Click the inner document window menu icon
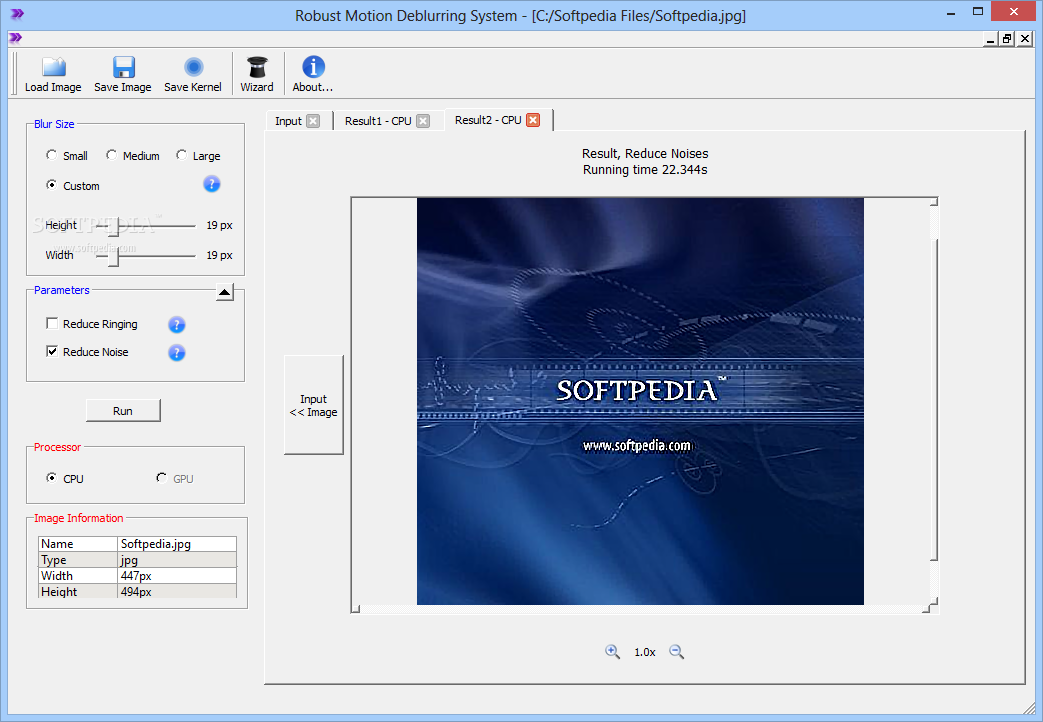The image size is (1043, 722). pos(15,38)
